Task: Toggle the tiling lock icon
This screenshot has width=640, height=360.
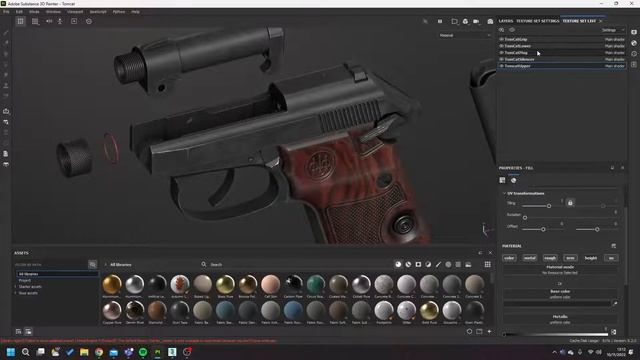Action: pyautogui.click(x=570, y=203)
